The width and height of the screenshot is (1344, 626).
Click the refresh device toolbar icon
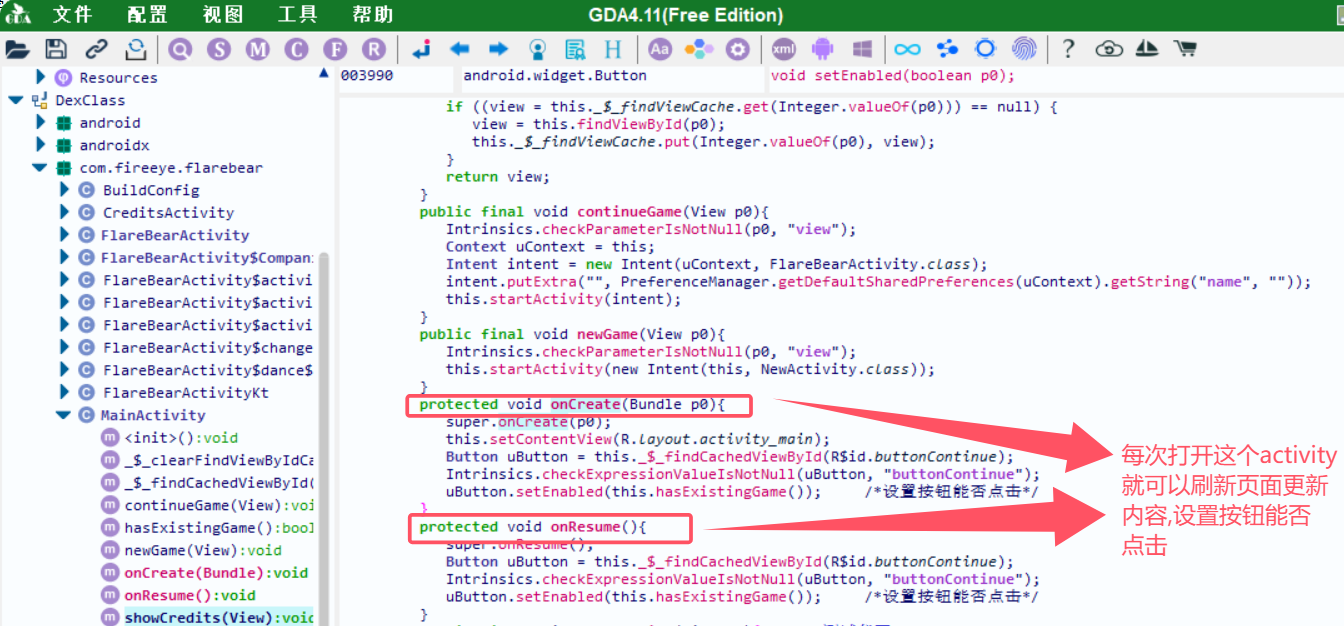tap(135, 48)
